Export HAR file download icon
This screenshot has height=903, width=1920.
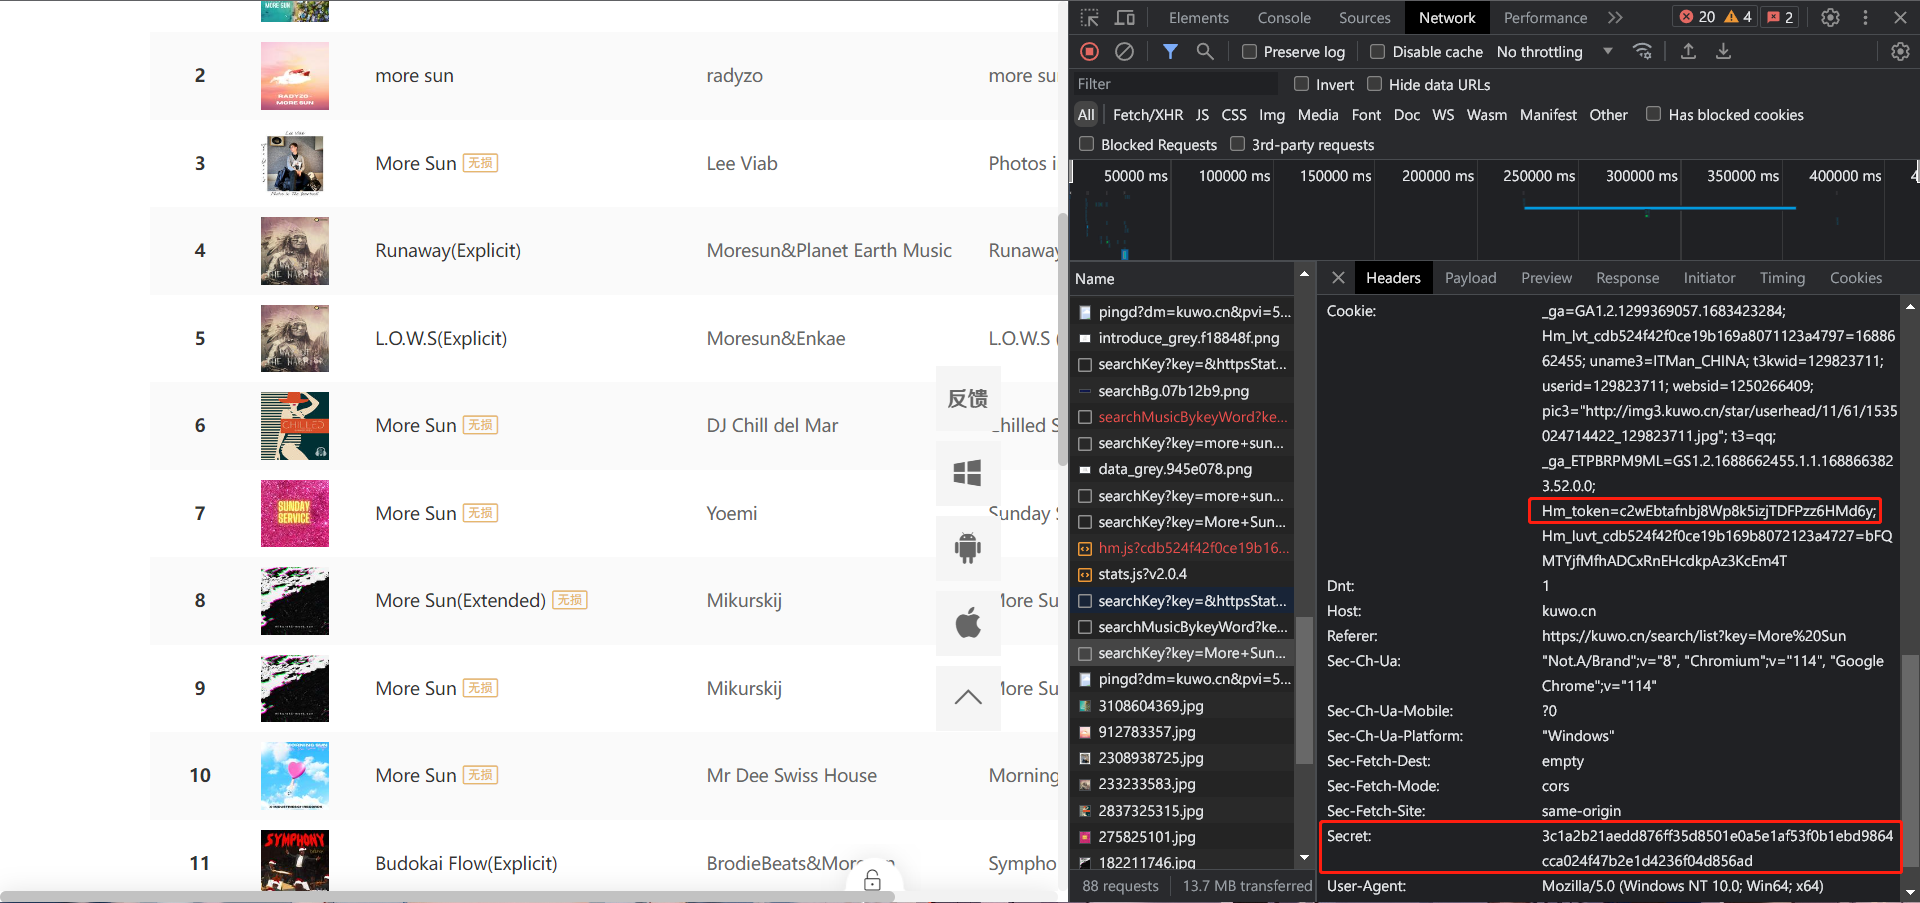tap(1723, 51)
